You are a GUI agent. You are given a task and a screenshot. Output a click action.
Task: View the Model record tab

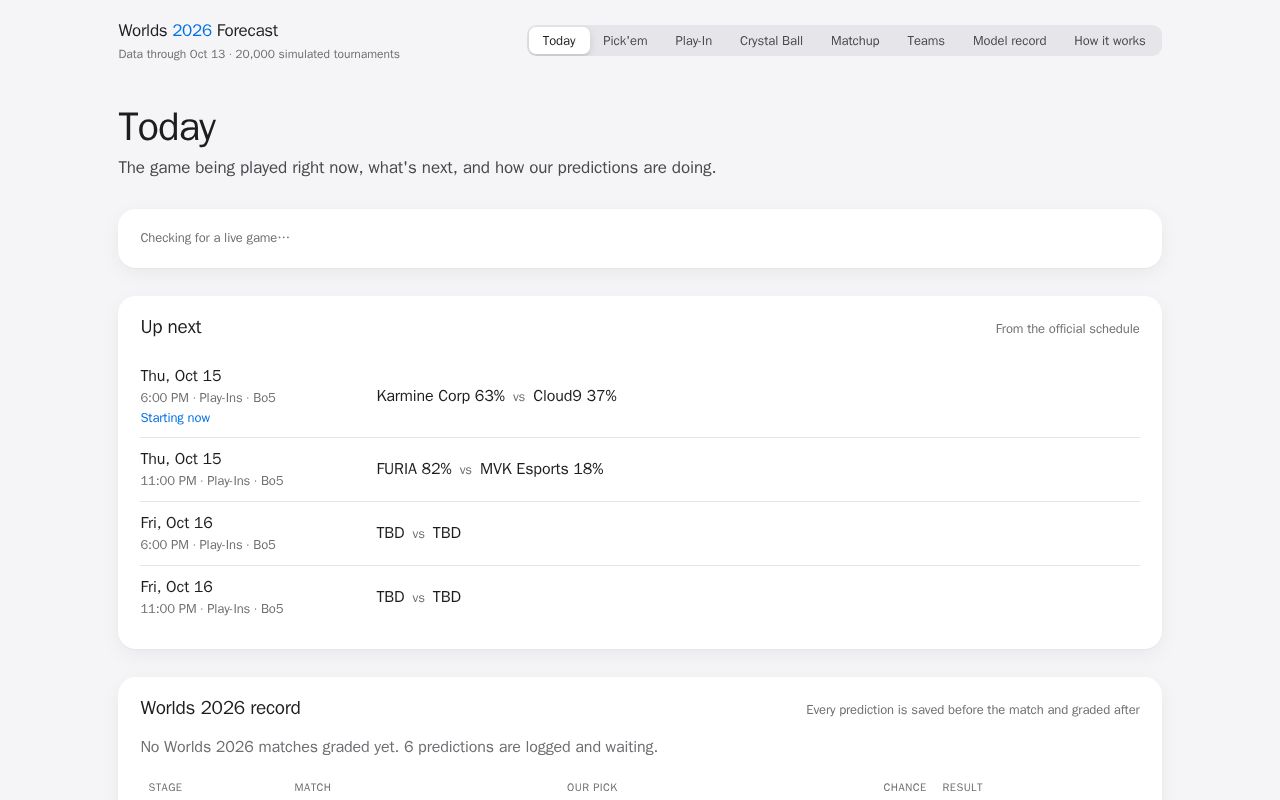[1010, 41]
